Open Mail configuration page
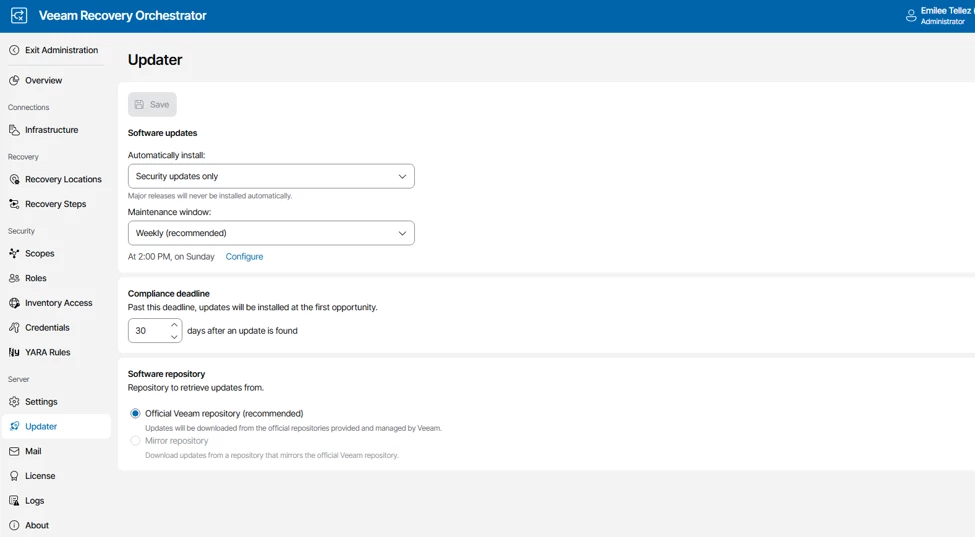The image size is (975, 537). (x=56, y=451)
